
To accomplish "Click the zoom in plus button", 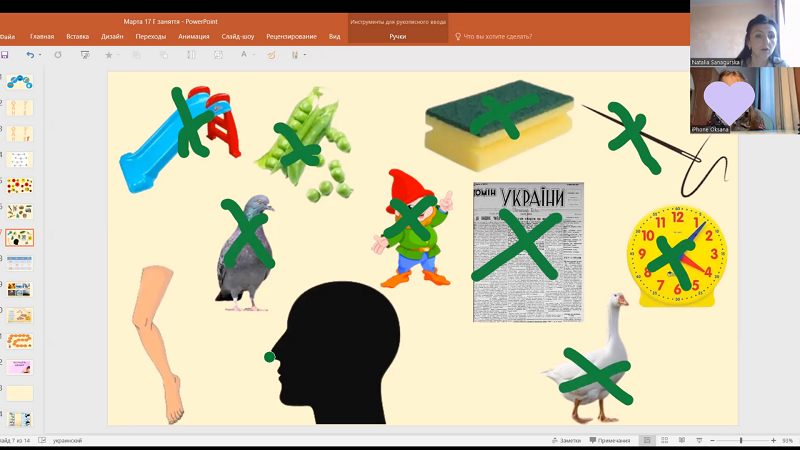I will click(773, 440).
